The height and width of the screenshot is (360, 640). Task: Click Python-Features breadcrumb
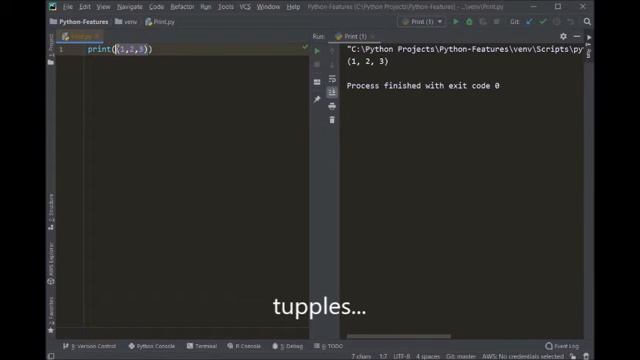(79, 22)
